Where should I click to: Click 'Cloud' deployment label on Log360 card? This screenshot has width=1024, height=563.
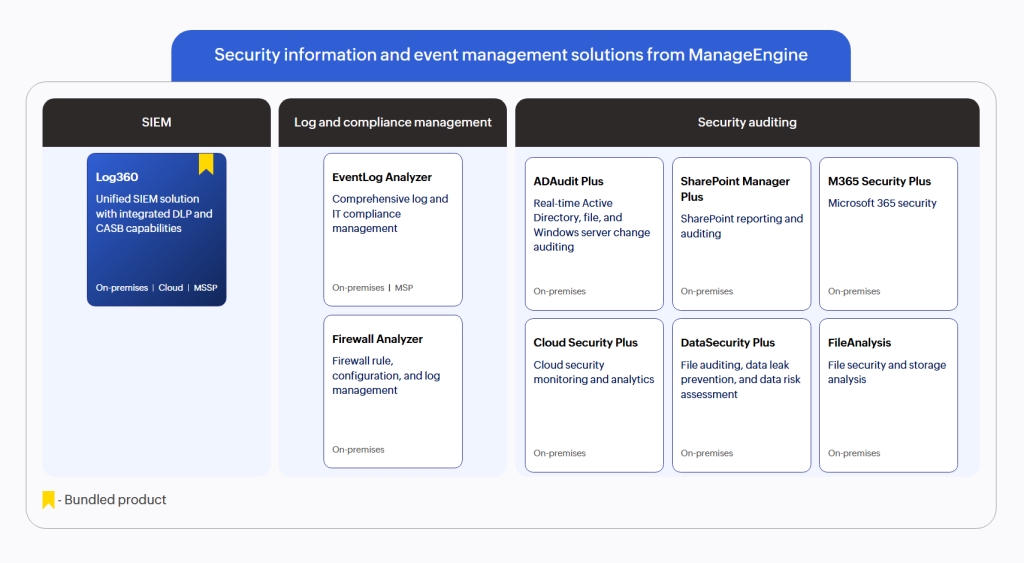click(x=170, y=287)
